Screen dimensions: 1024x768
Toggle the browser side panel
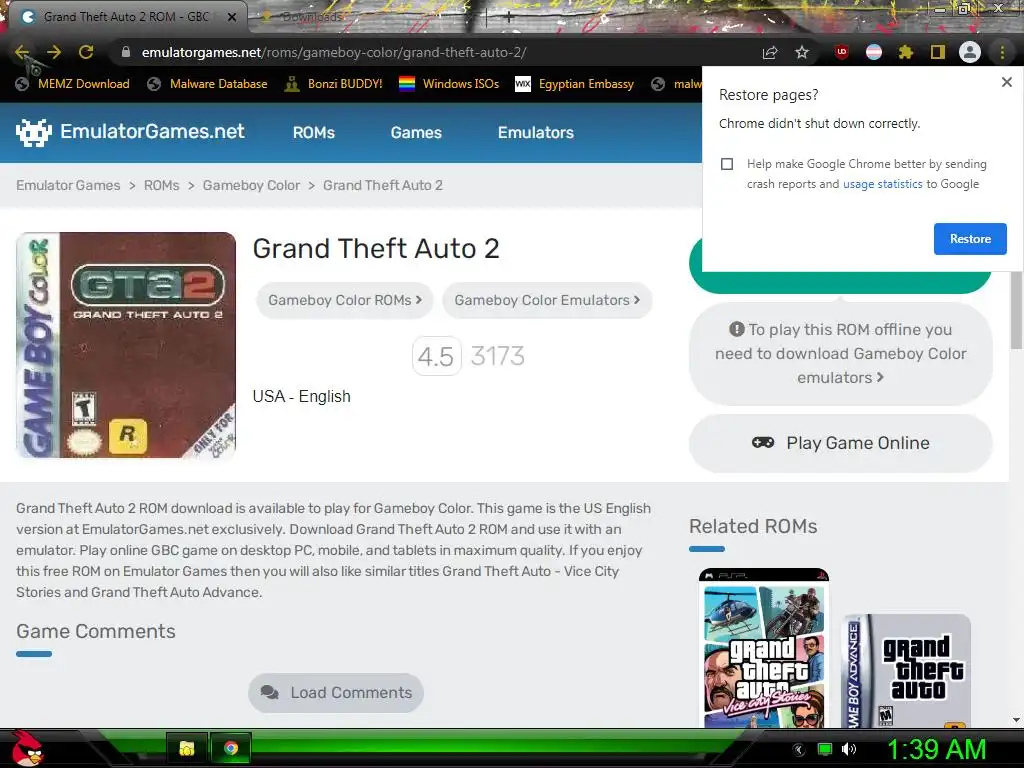[938, 52]
